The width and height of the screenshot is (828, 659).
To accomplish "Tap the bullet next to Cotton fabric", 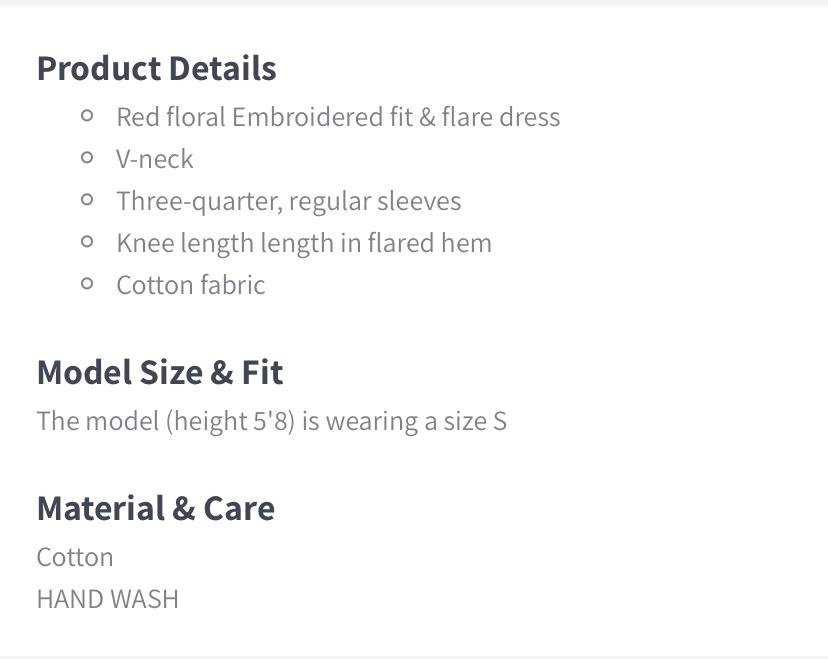I will coord(87,284).
